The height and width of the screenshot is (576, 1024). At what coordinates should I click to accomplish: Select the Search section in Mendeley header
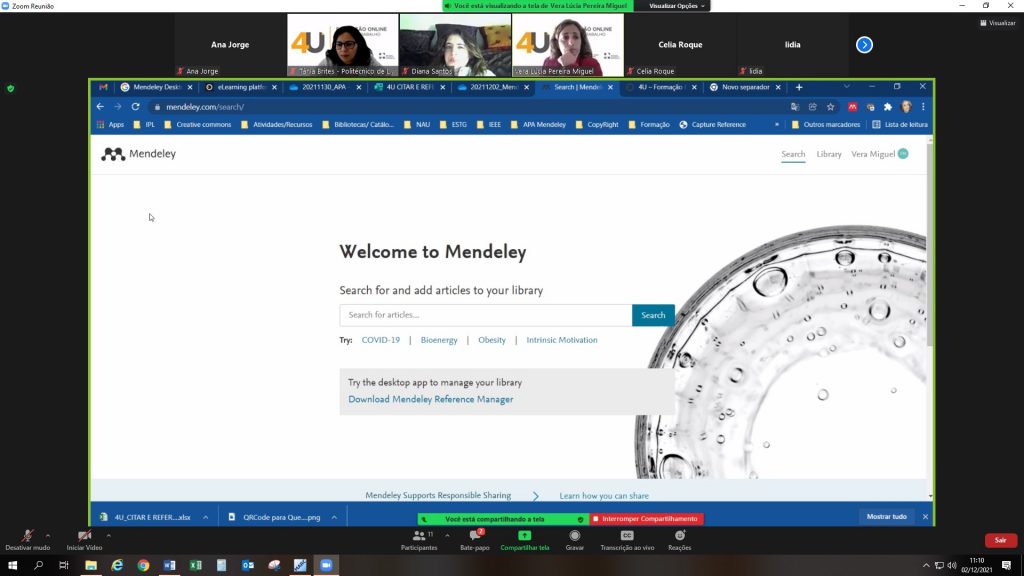(793, 154)
